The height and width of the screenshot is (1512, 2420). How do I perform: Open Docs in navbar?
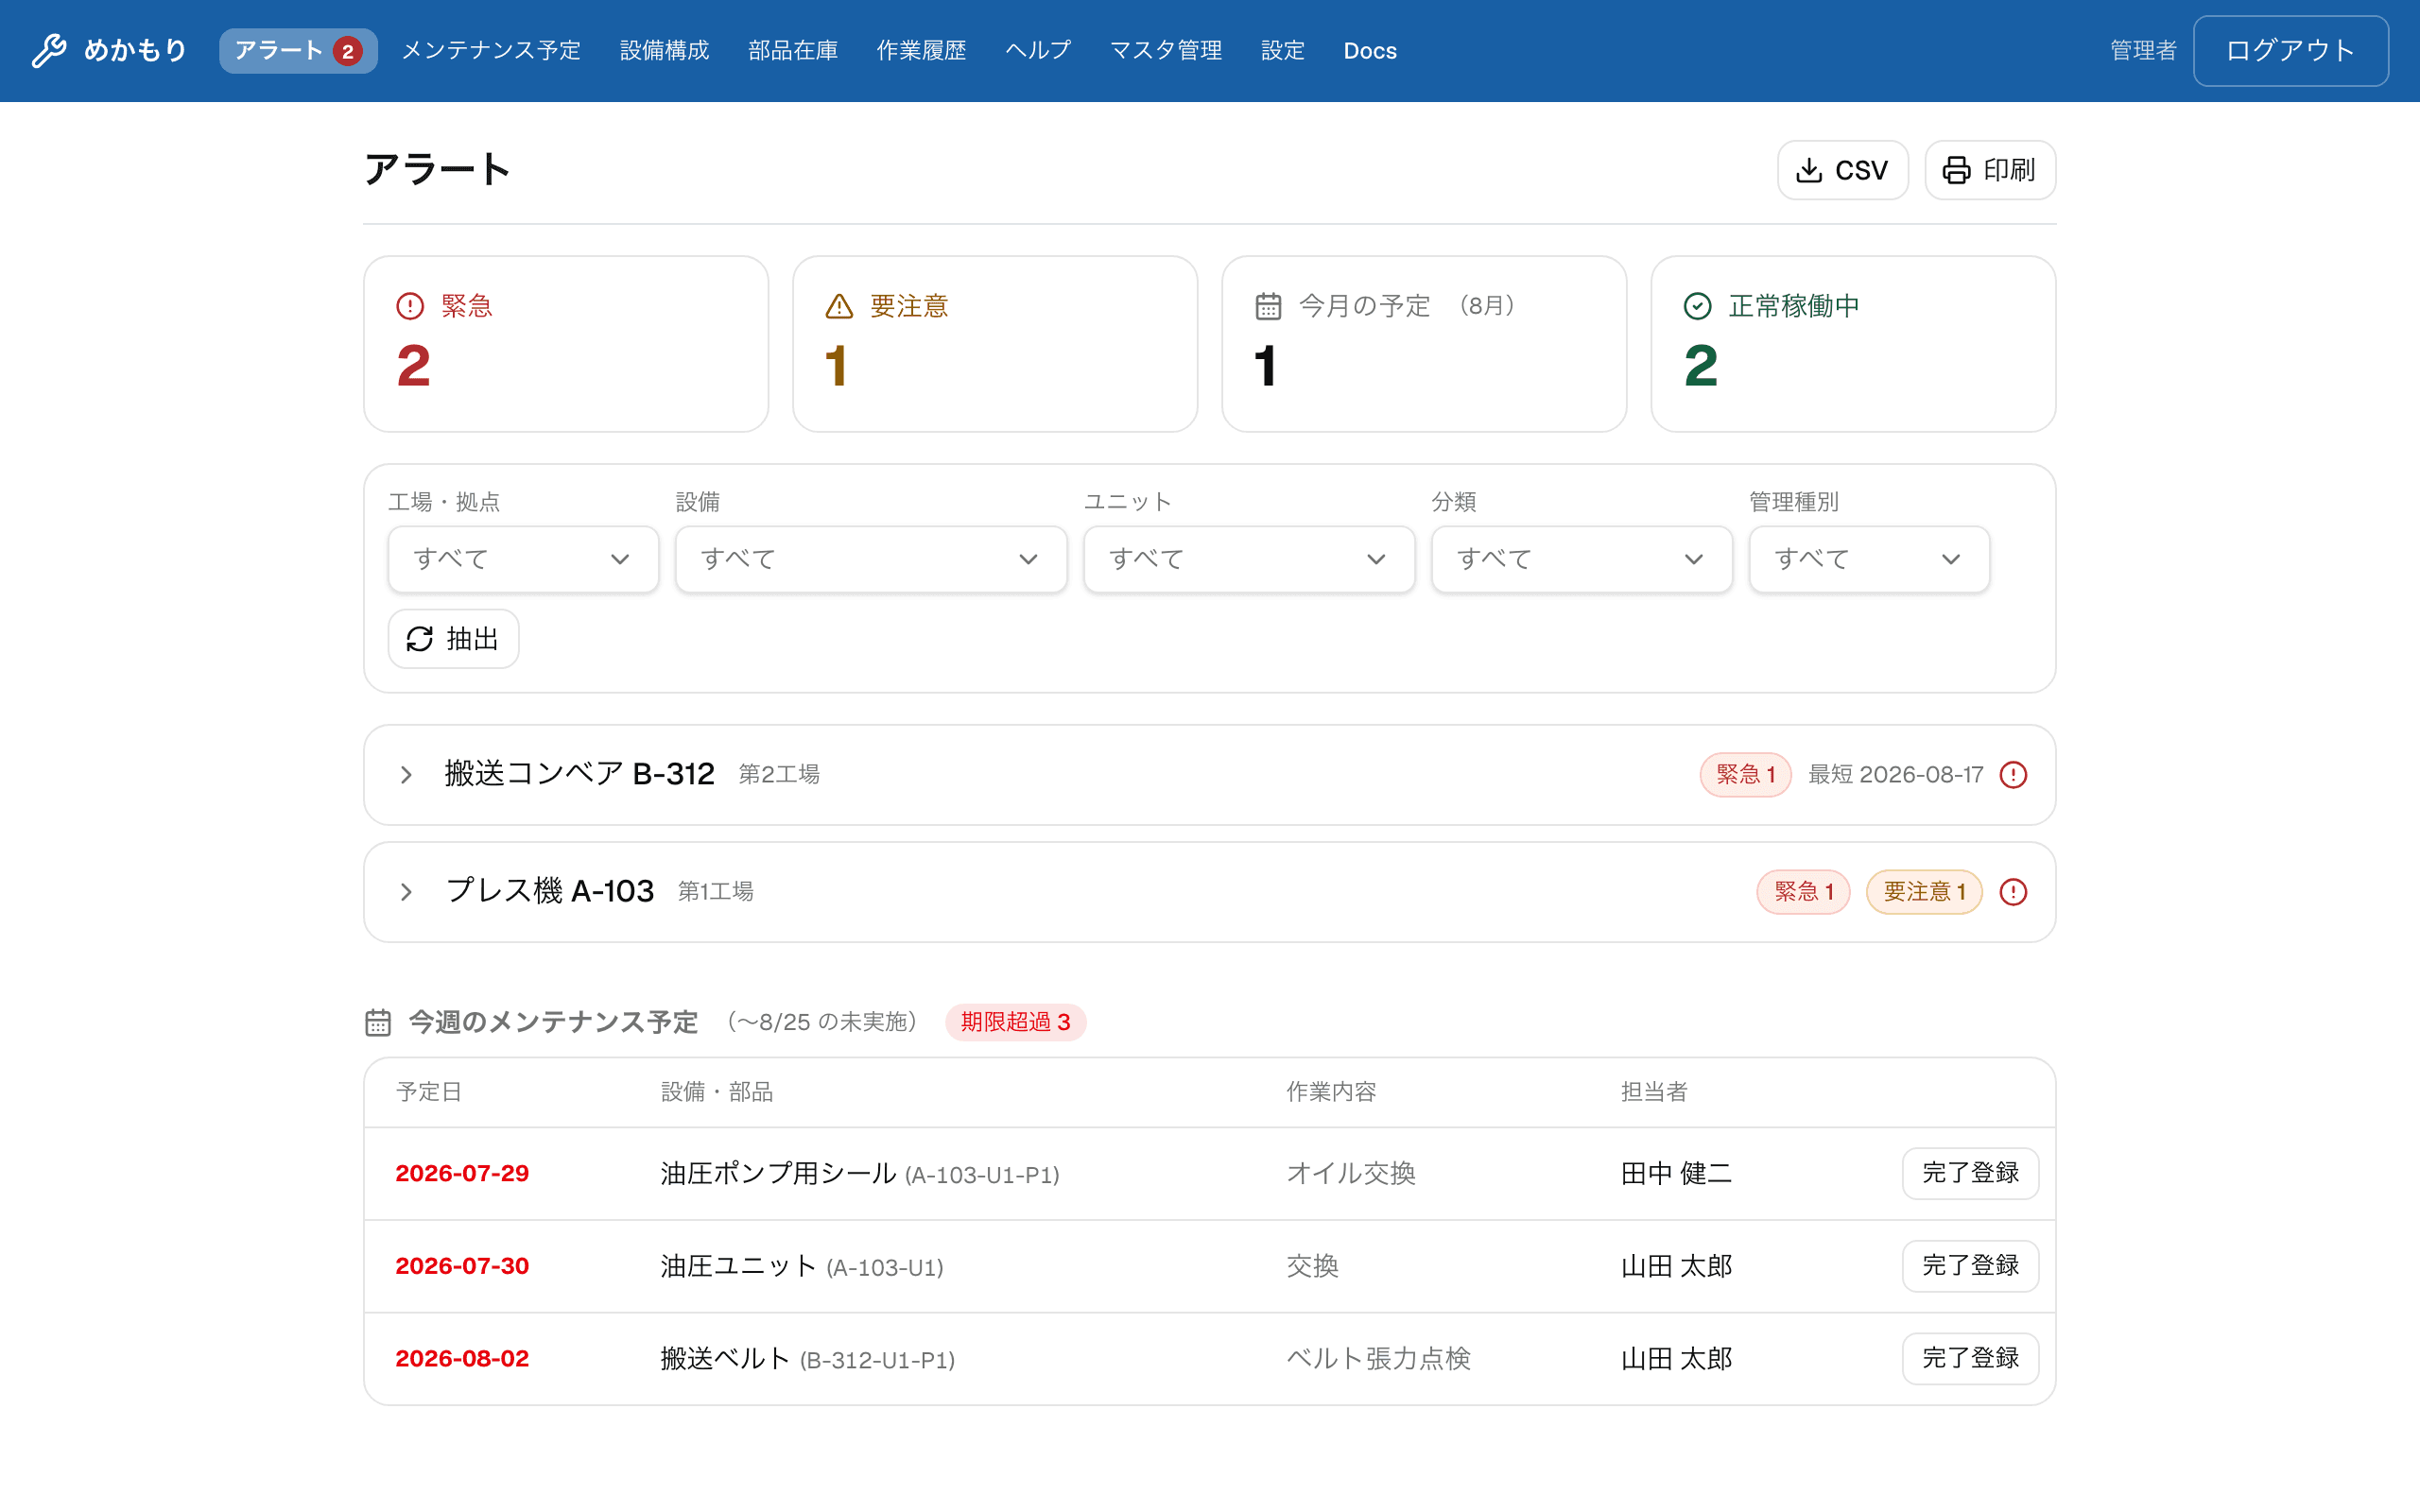(x=1370, y=51)
